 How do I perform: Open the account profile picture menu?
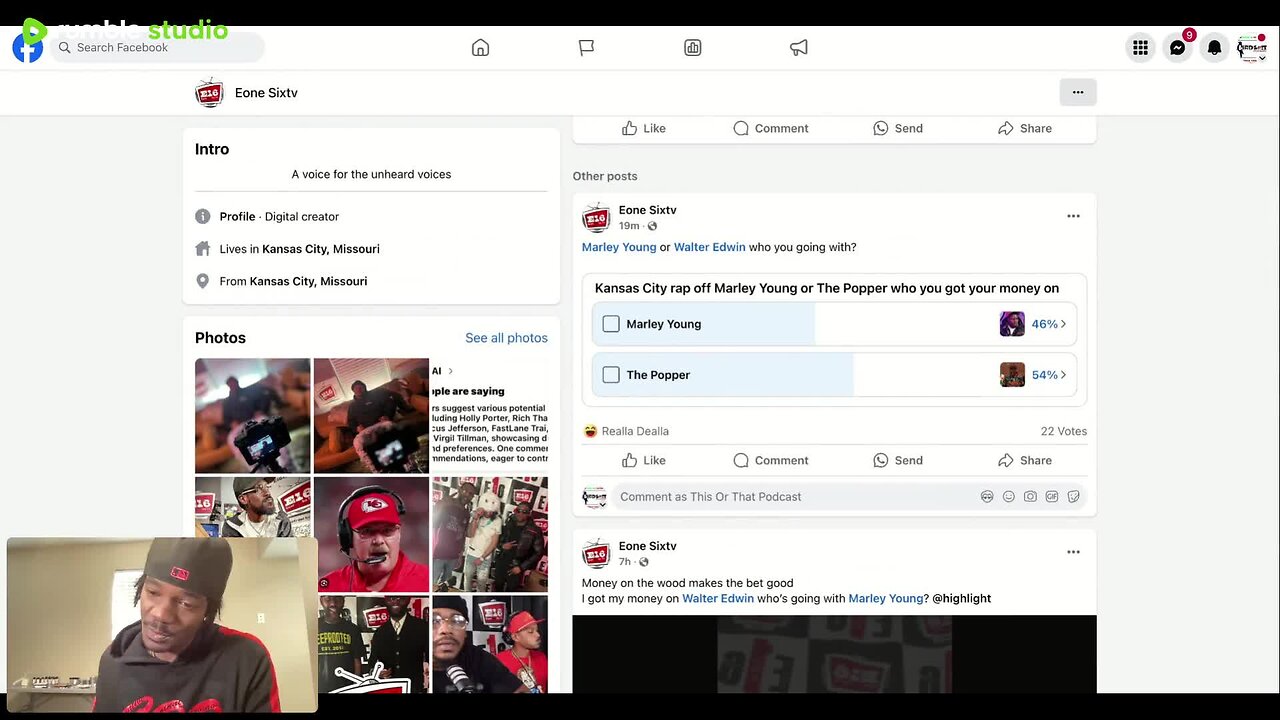click(1252, 48)
